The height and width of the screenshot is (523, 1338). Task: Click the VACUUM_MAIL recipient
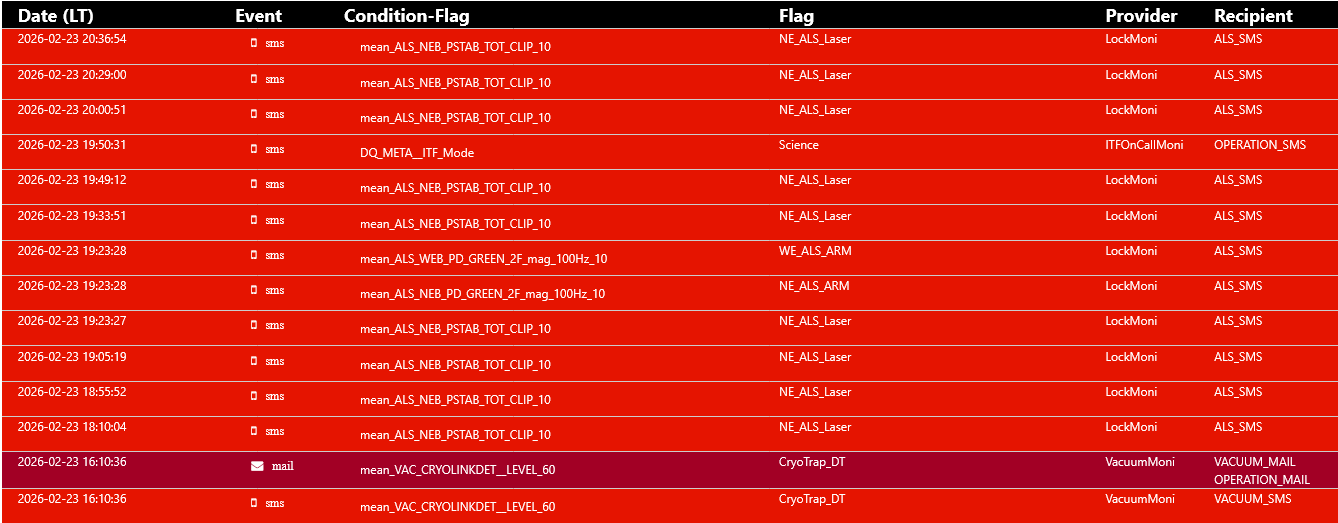[x=1254, y=462]
